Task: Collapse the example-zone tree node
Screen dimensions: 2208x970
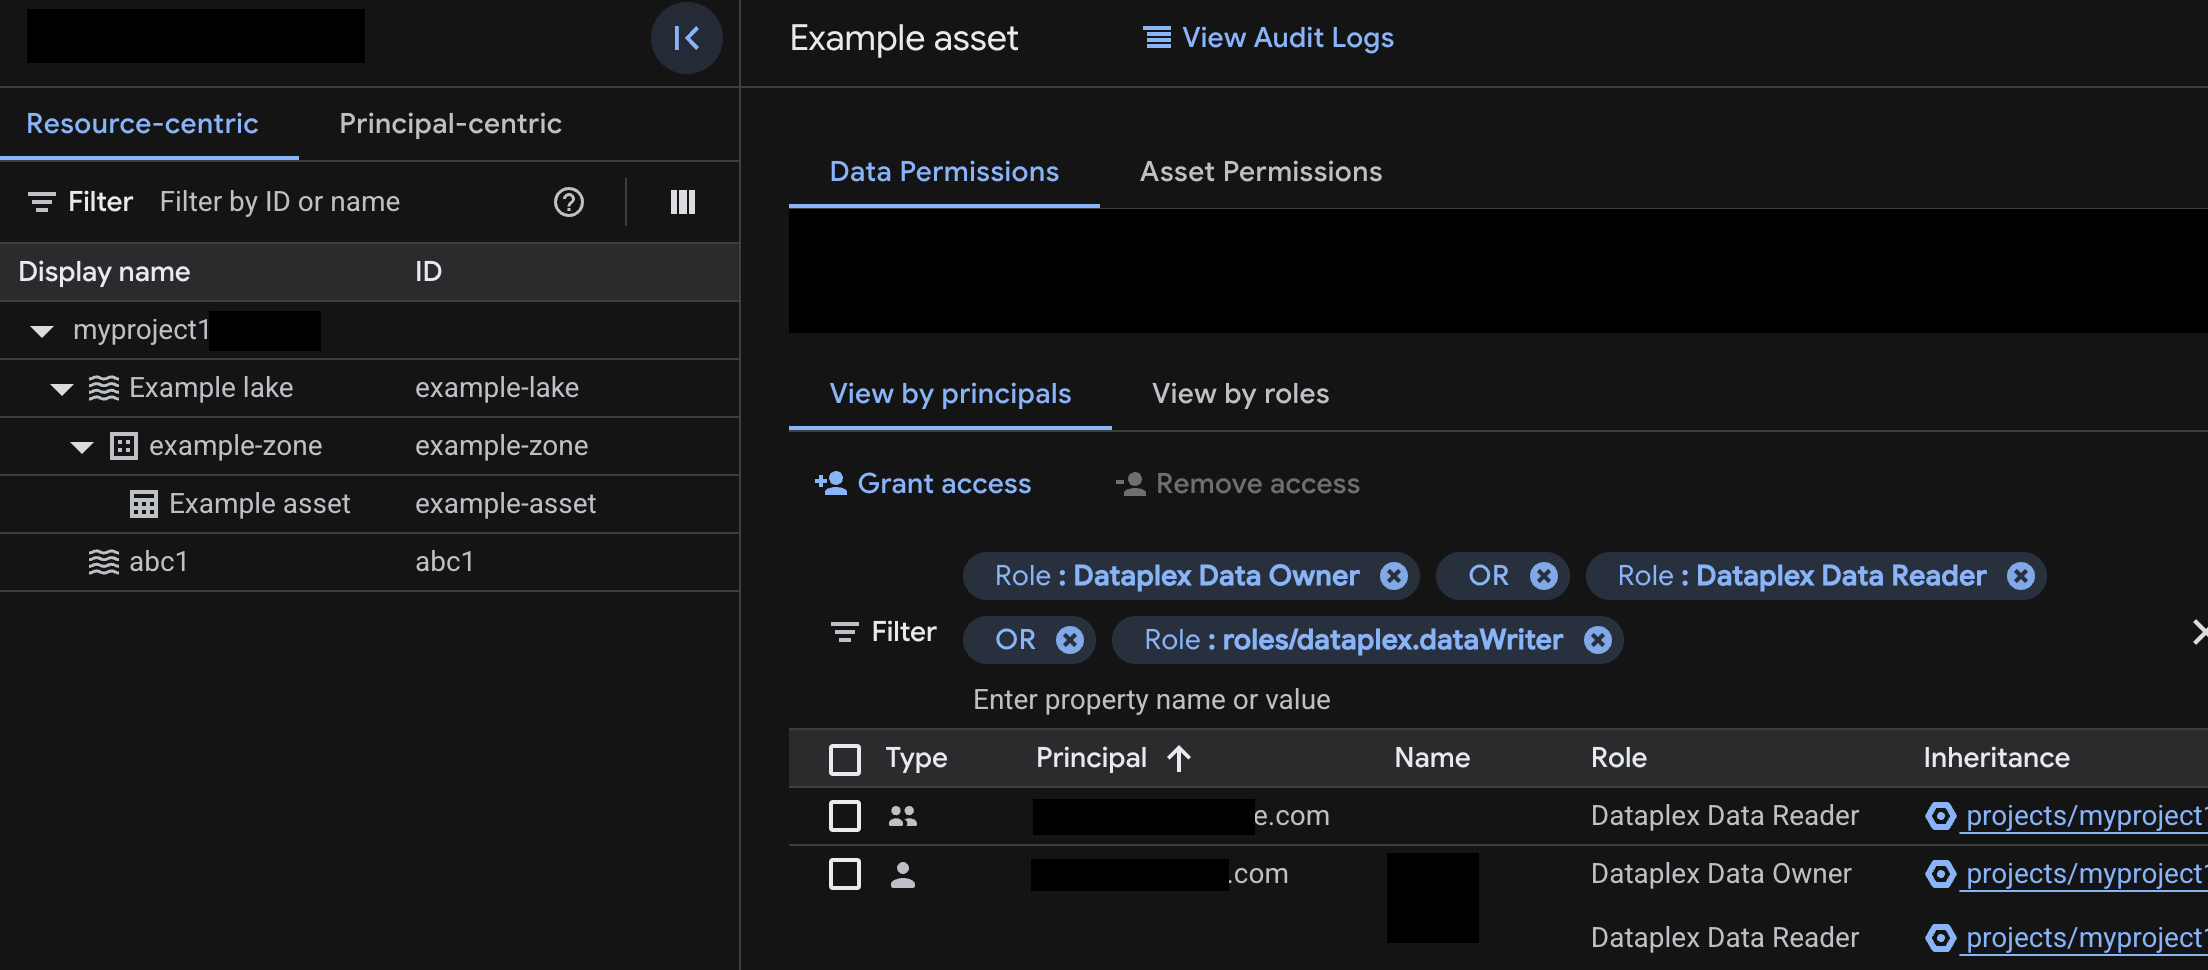Action: pos(81,446)
